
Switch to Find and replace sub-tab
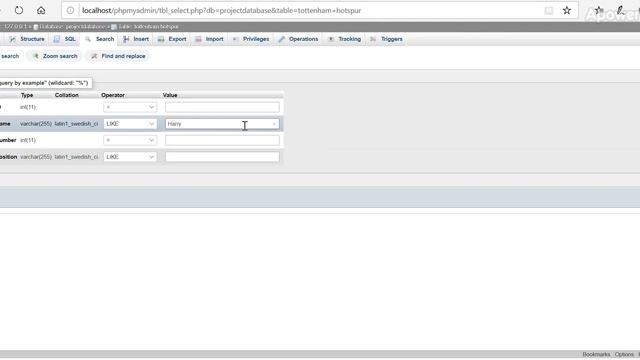[x=118, y=56]
